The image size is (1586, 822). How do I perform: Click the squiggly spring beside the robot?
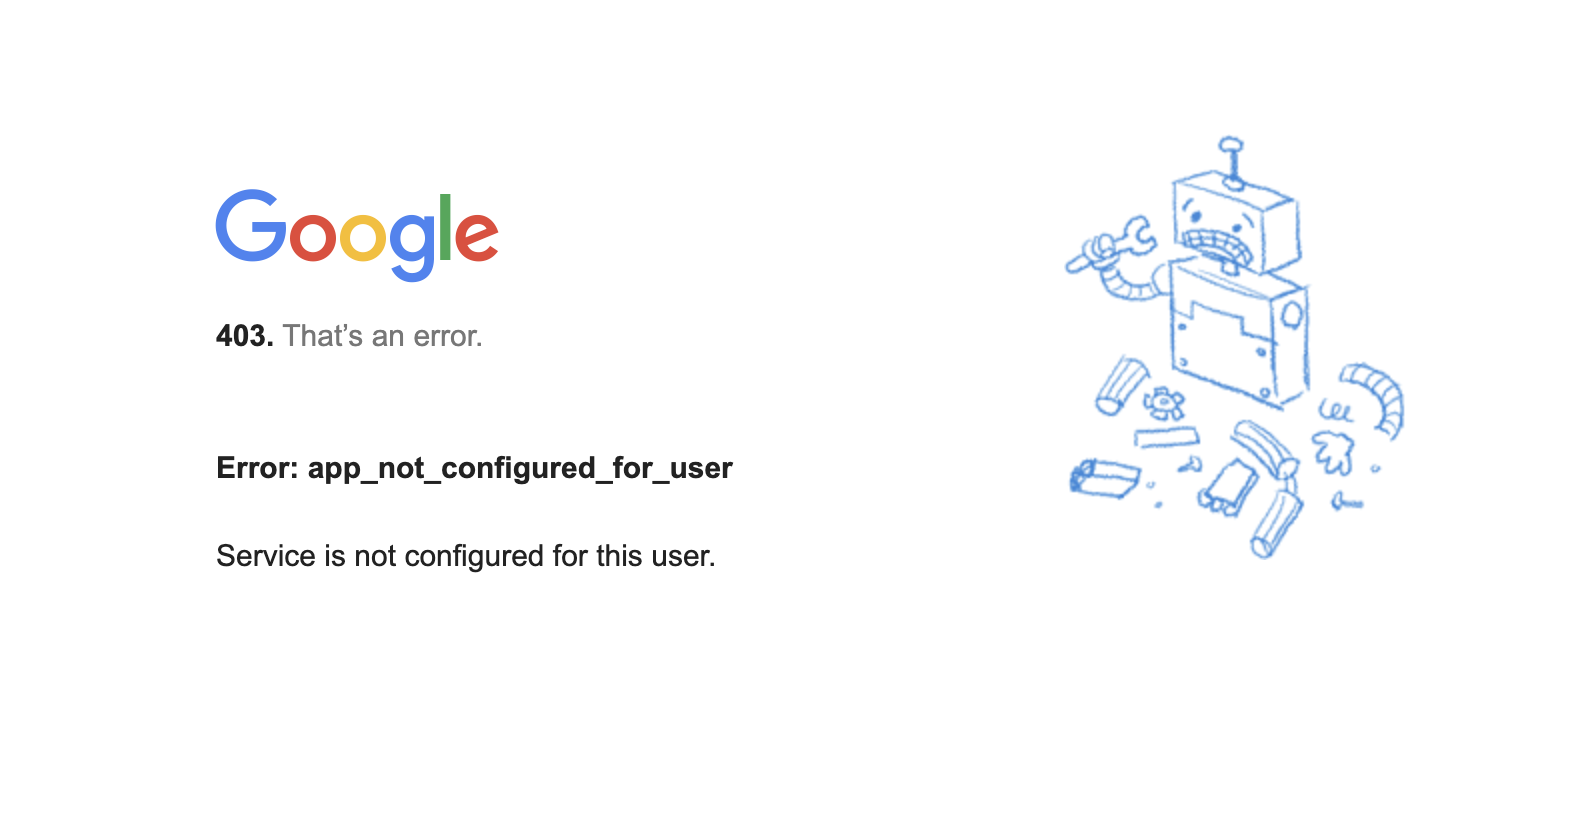coord(1335,410)
